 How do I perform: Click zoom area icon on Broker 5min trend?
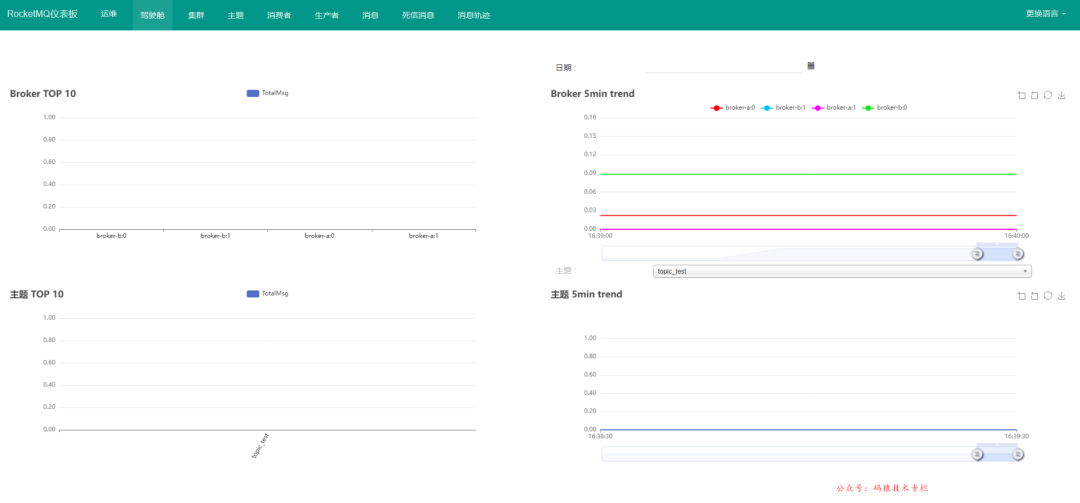click(1021, 96)
